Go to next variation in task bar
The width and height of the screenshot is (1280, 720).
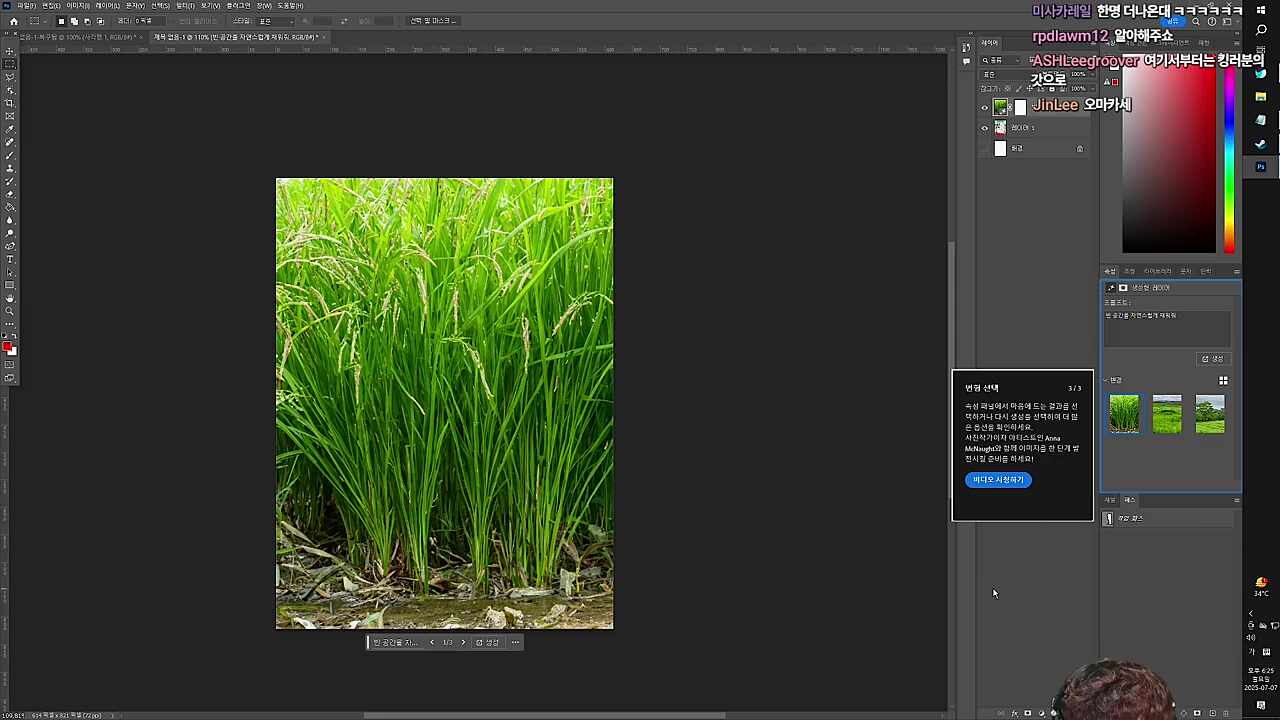tap(463, 642)
